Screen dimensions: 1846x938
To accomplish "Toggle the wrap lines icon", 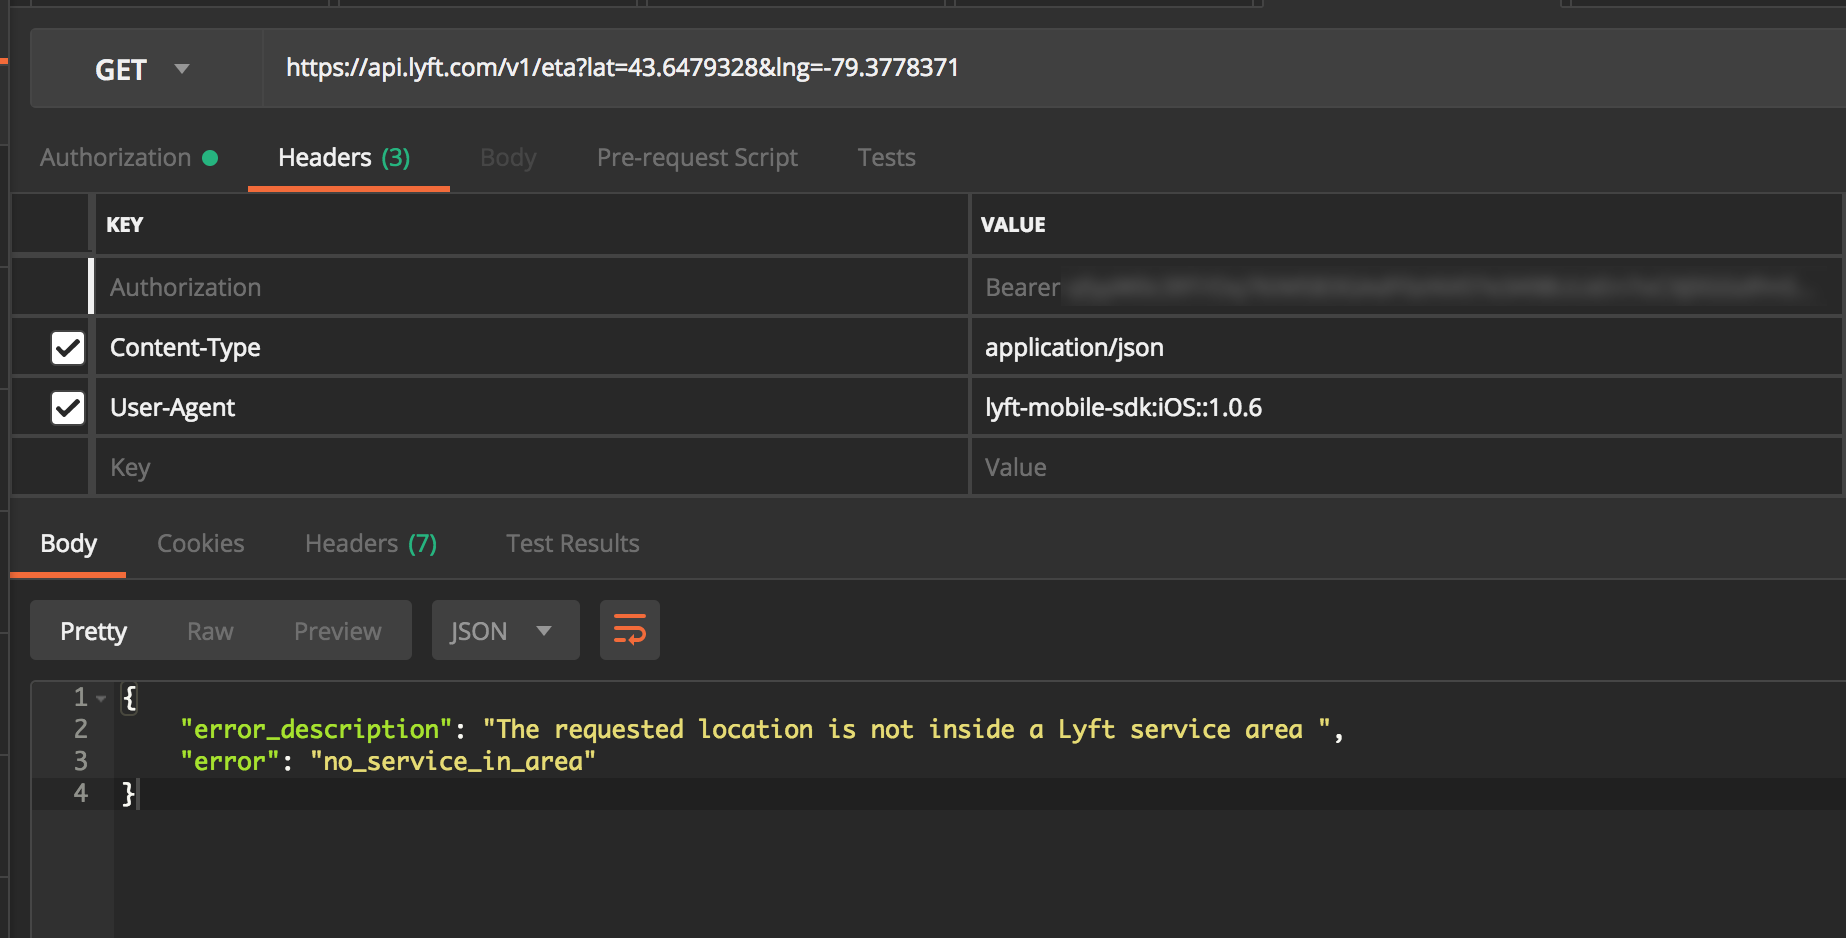I will click(x=629, y=630).
